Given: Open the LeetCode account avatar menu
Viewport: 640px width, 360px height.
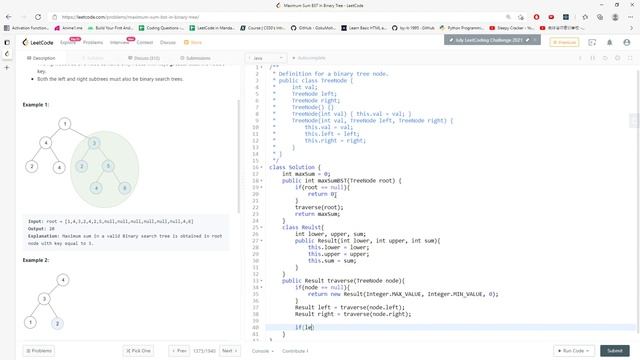Looking at the screenshot, I should pos(627,42).
